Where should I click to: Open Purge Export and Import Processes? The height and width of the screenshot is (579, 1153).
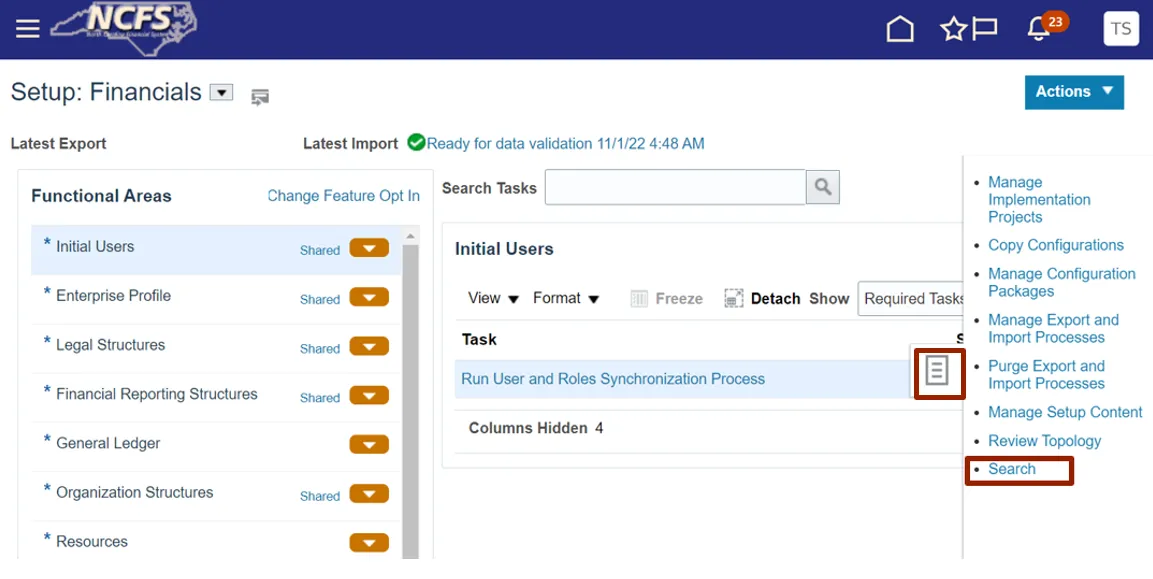pyautogui.click(x=1046, y=374)
